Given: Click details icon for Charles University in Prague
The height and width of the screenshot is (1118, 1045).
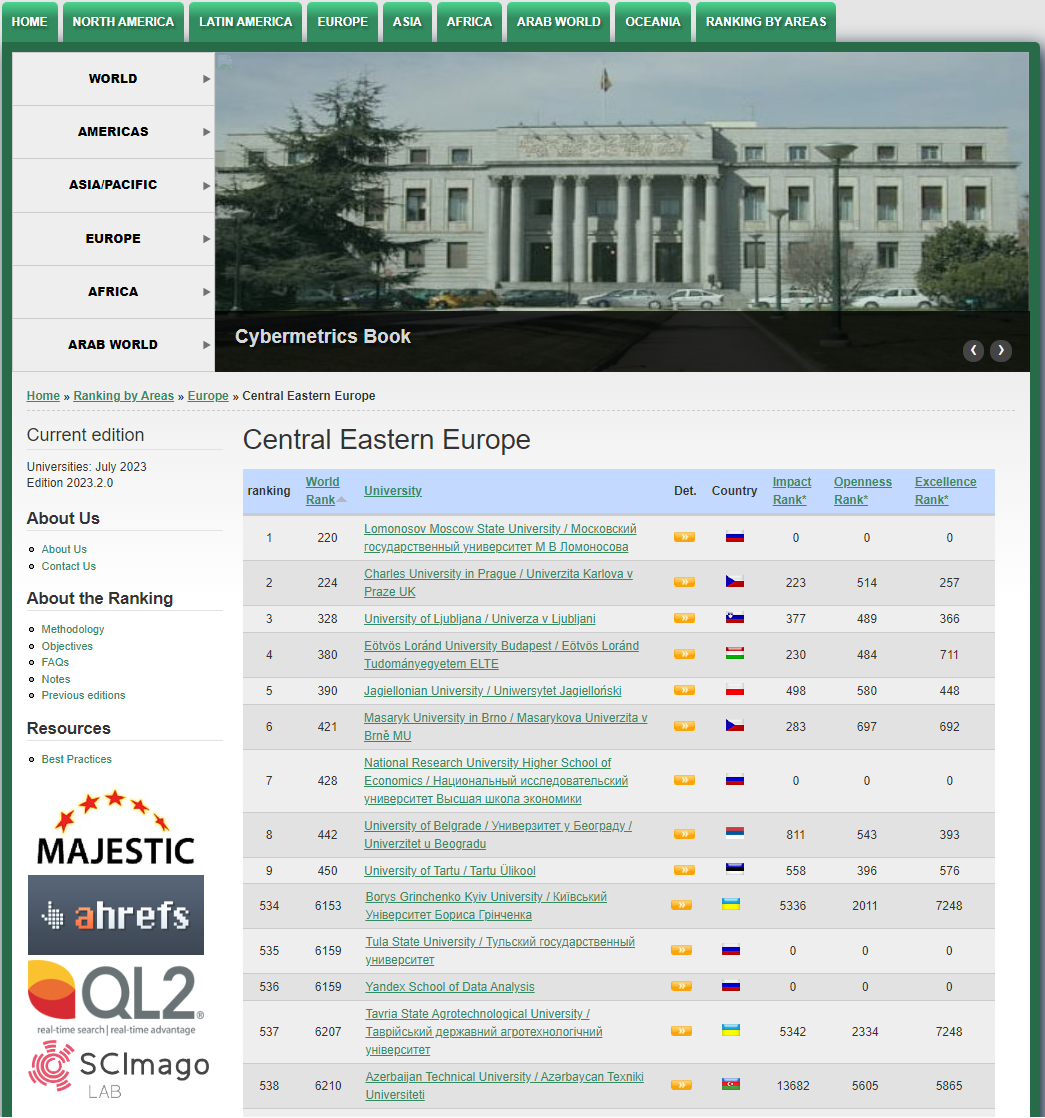Looking at the screenshot, I should tap(684, 582).
